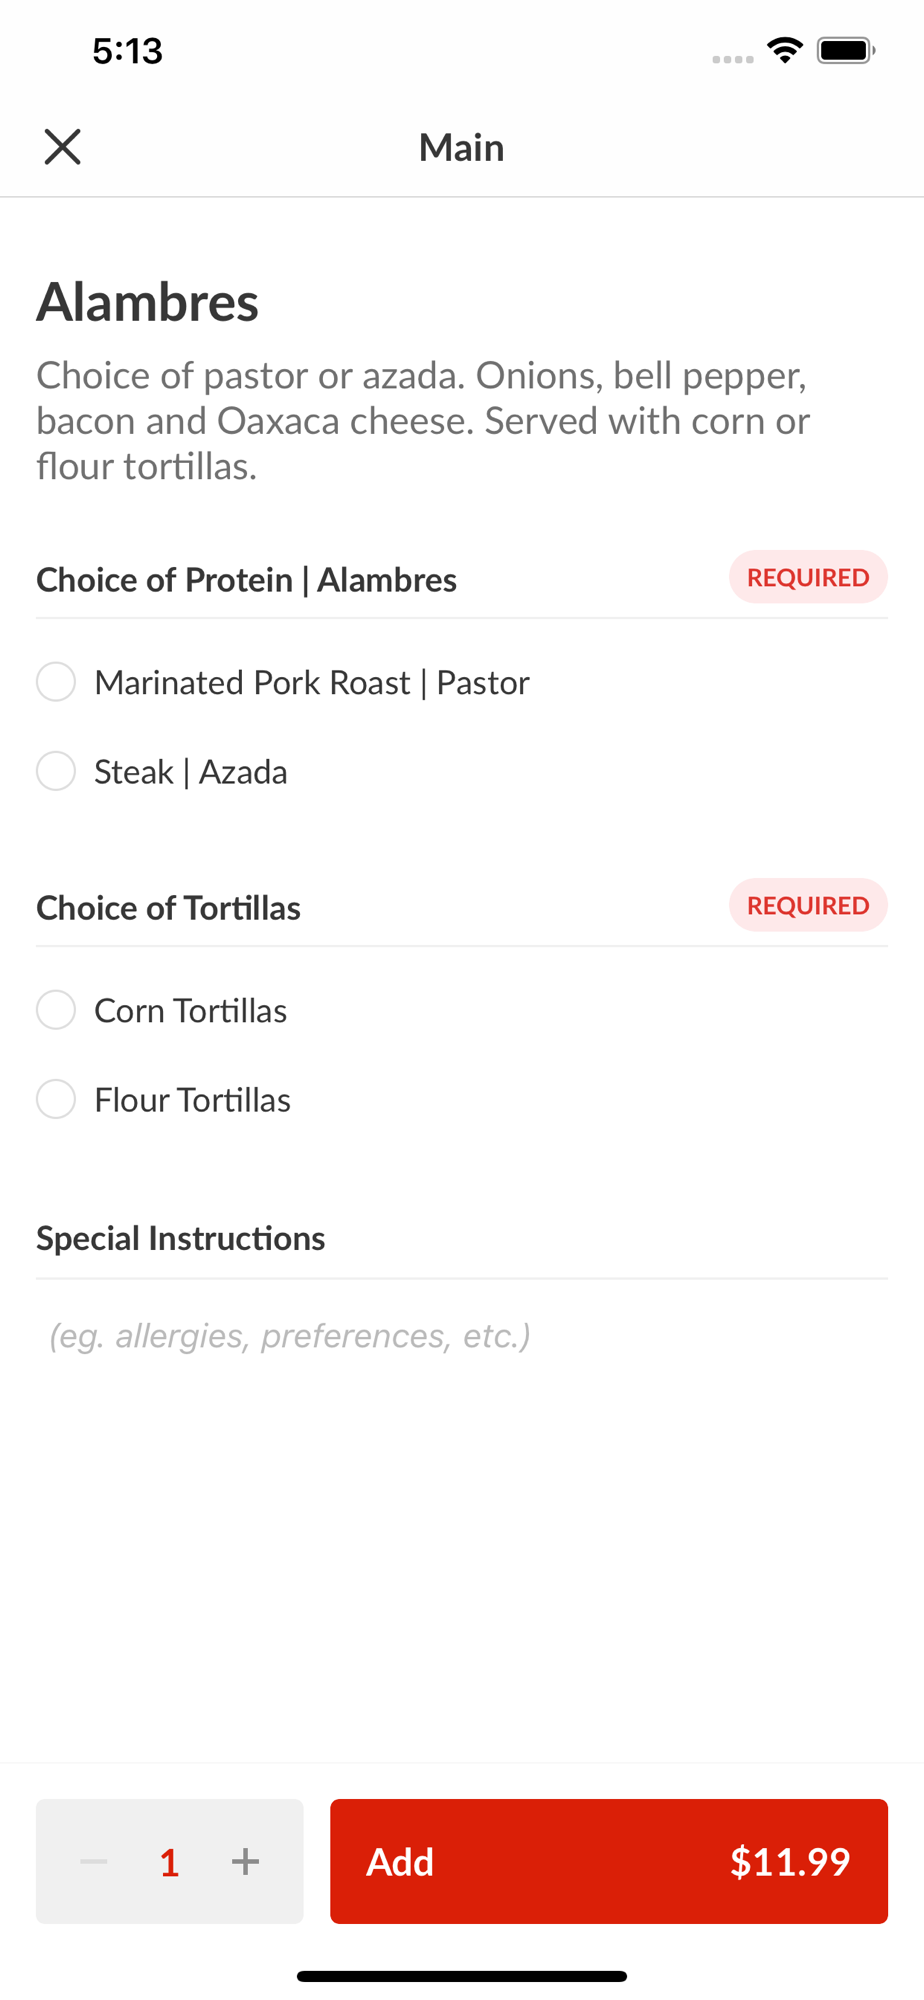Image resolution: width=924 pixels, height=2000 pixels.
Task: Focus the special instructions text field
Action: tap(460, 1336)
